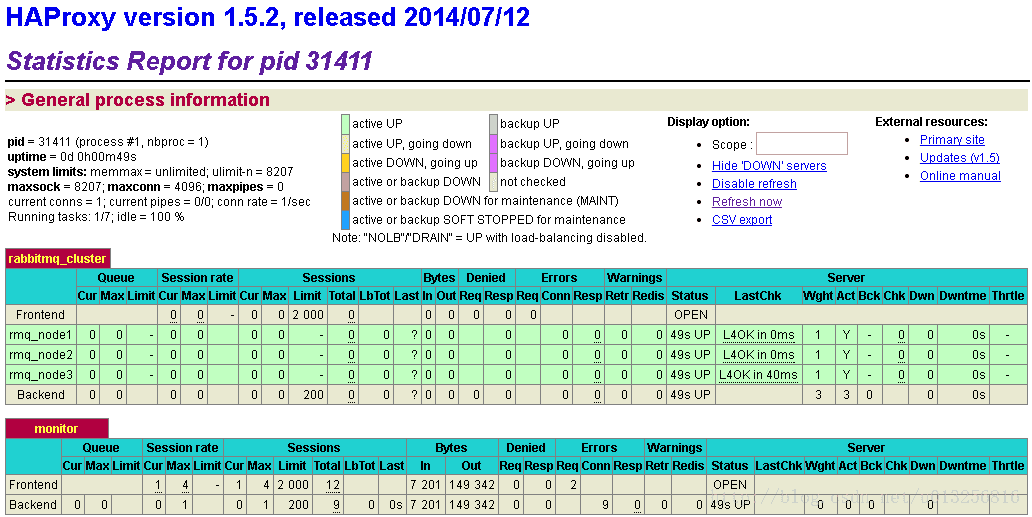Screen dimensions: 1032x517
Task: Open Online manual link
Action: [960, 176]
